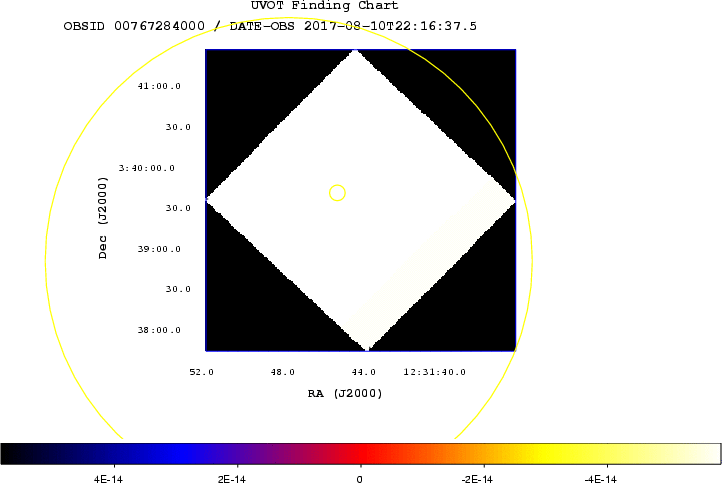
Task: Click the 39:00.0 declination tick label
Action: click(x=159, y=249)
